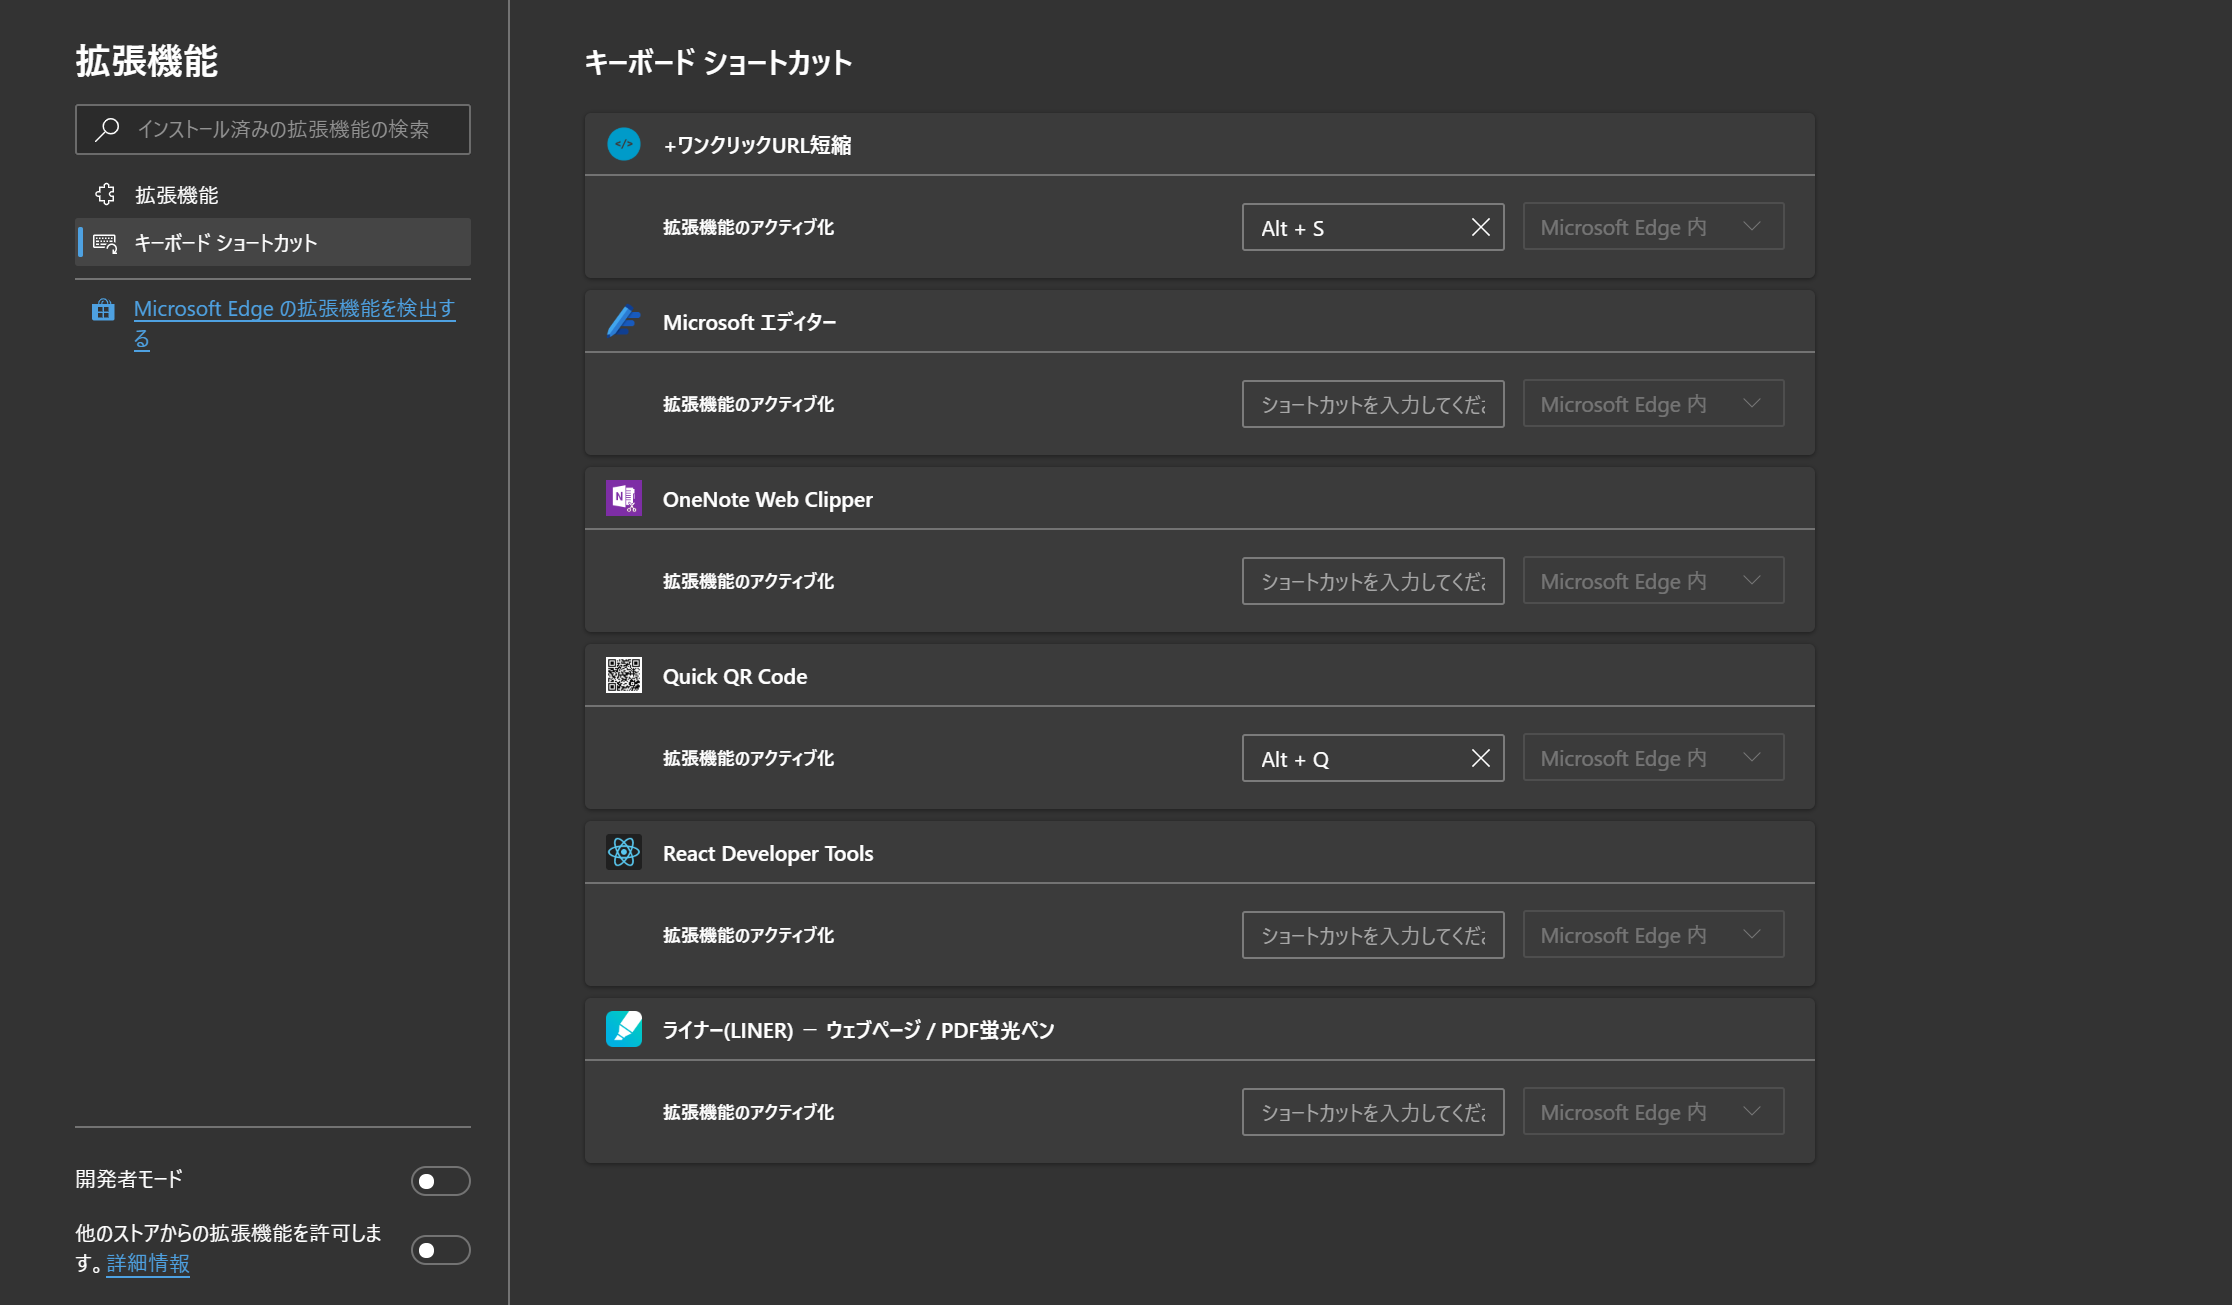Click the Microsoft エディター pen icon

point(623,322)
